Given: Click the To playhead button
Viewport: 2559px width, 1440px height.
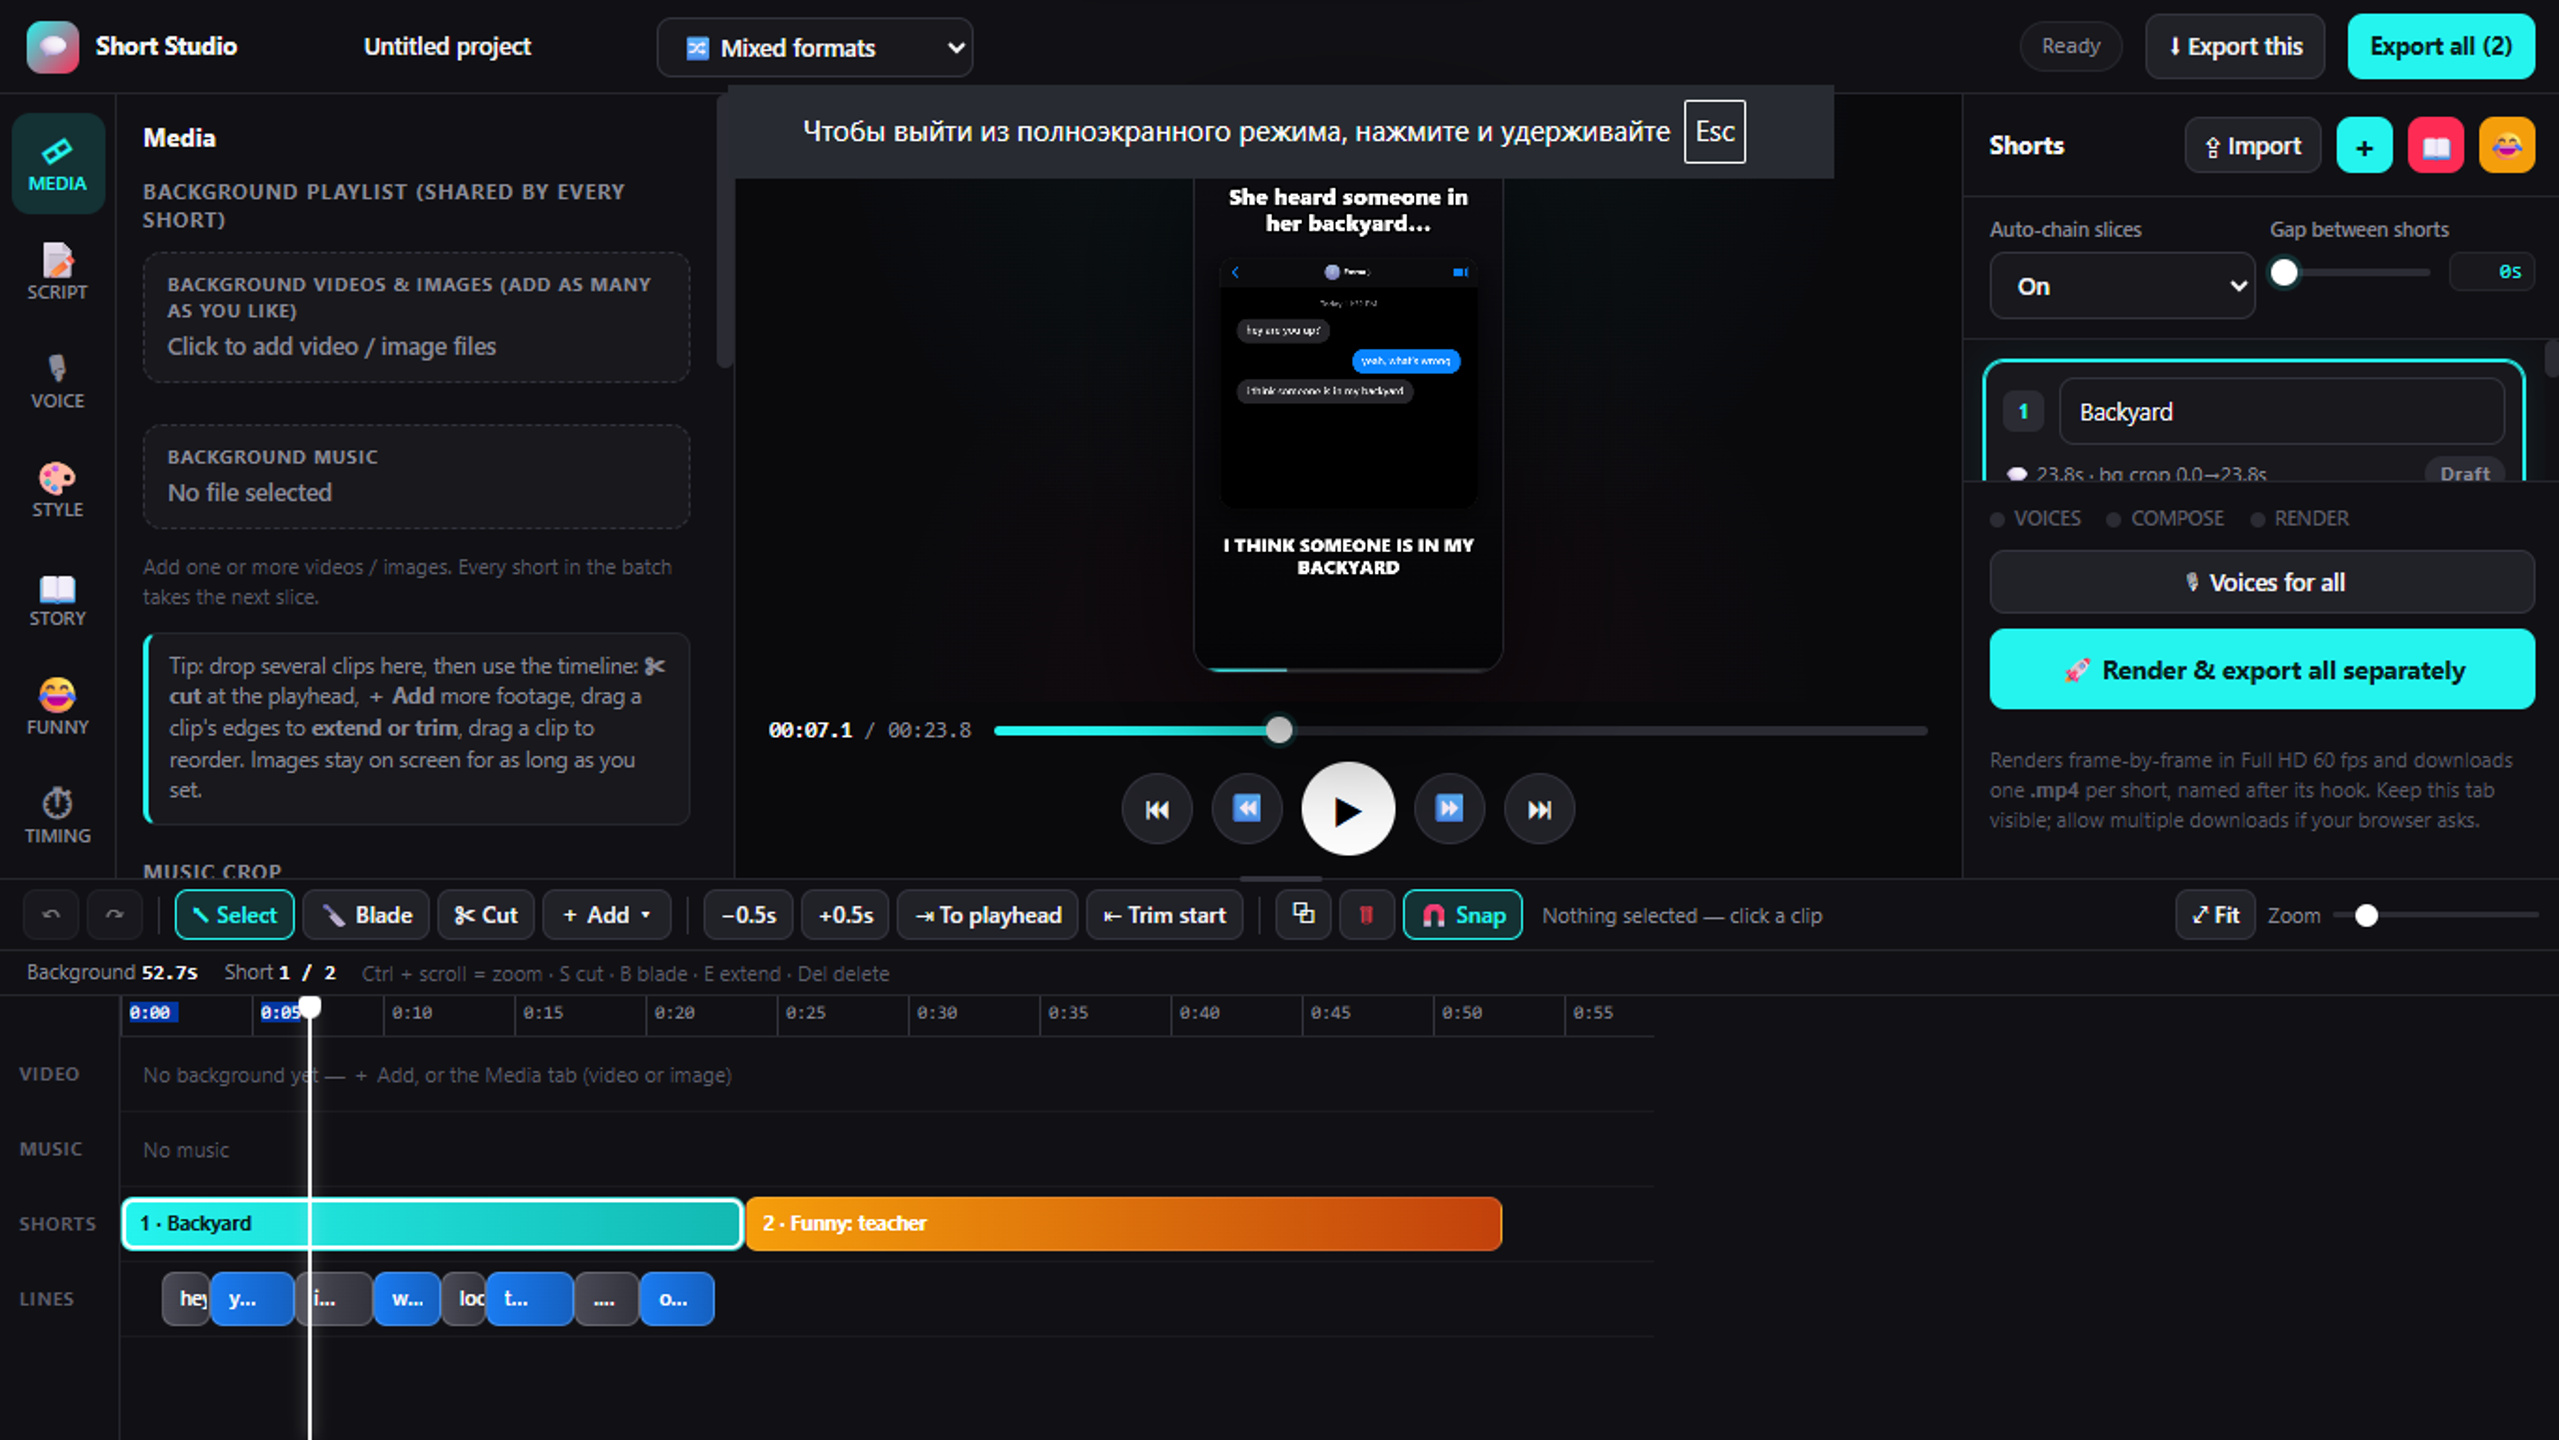Looking at the screenshot, I should 988,915.
